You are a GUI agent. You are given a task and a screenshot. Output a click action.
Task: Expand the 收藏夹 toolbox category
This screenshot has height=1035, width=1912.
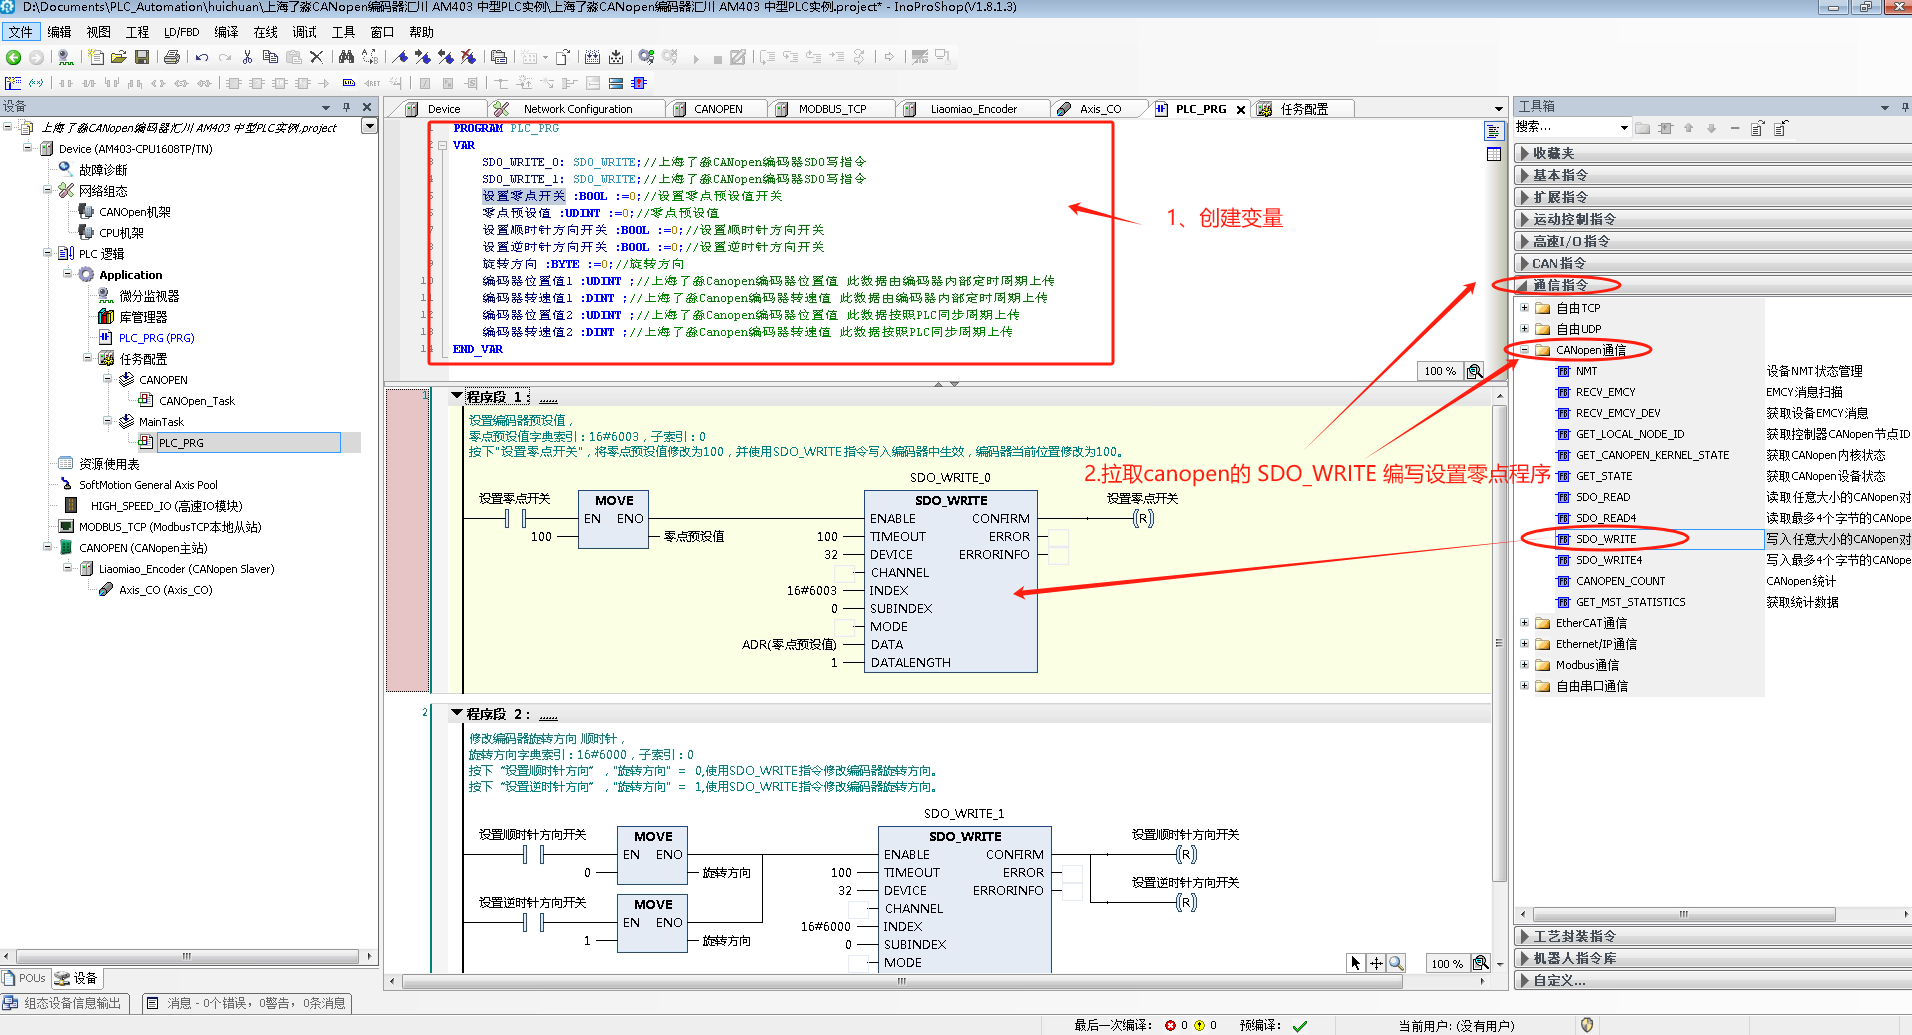[1525, 153]
